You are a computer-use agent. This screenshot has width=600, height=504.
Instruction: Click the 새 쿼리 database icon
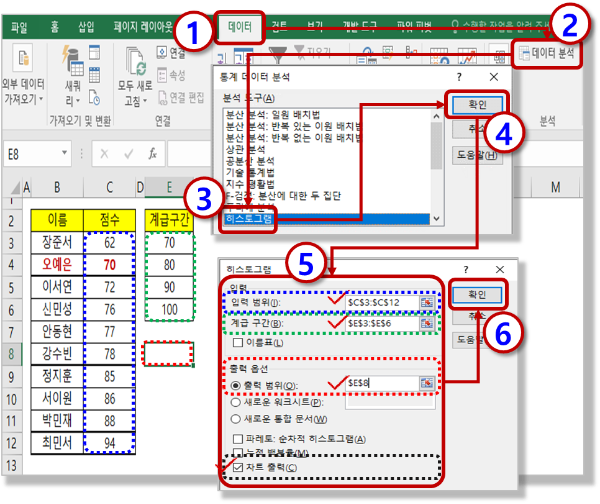pos(73,60)
